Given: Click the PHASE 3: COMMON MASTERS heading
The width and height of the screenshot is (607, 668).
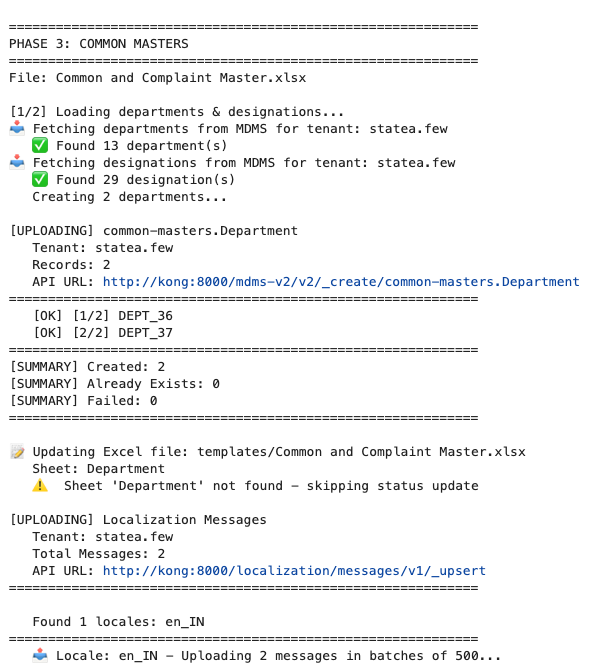Looking at the screenshot, I should [98, 44].
